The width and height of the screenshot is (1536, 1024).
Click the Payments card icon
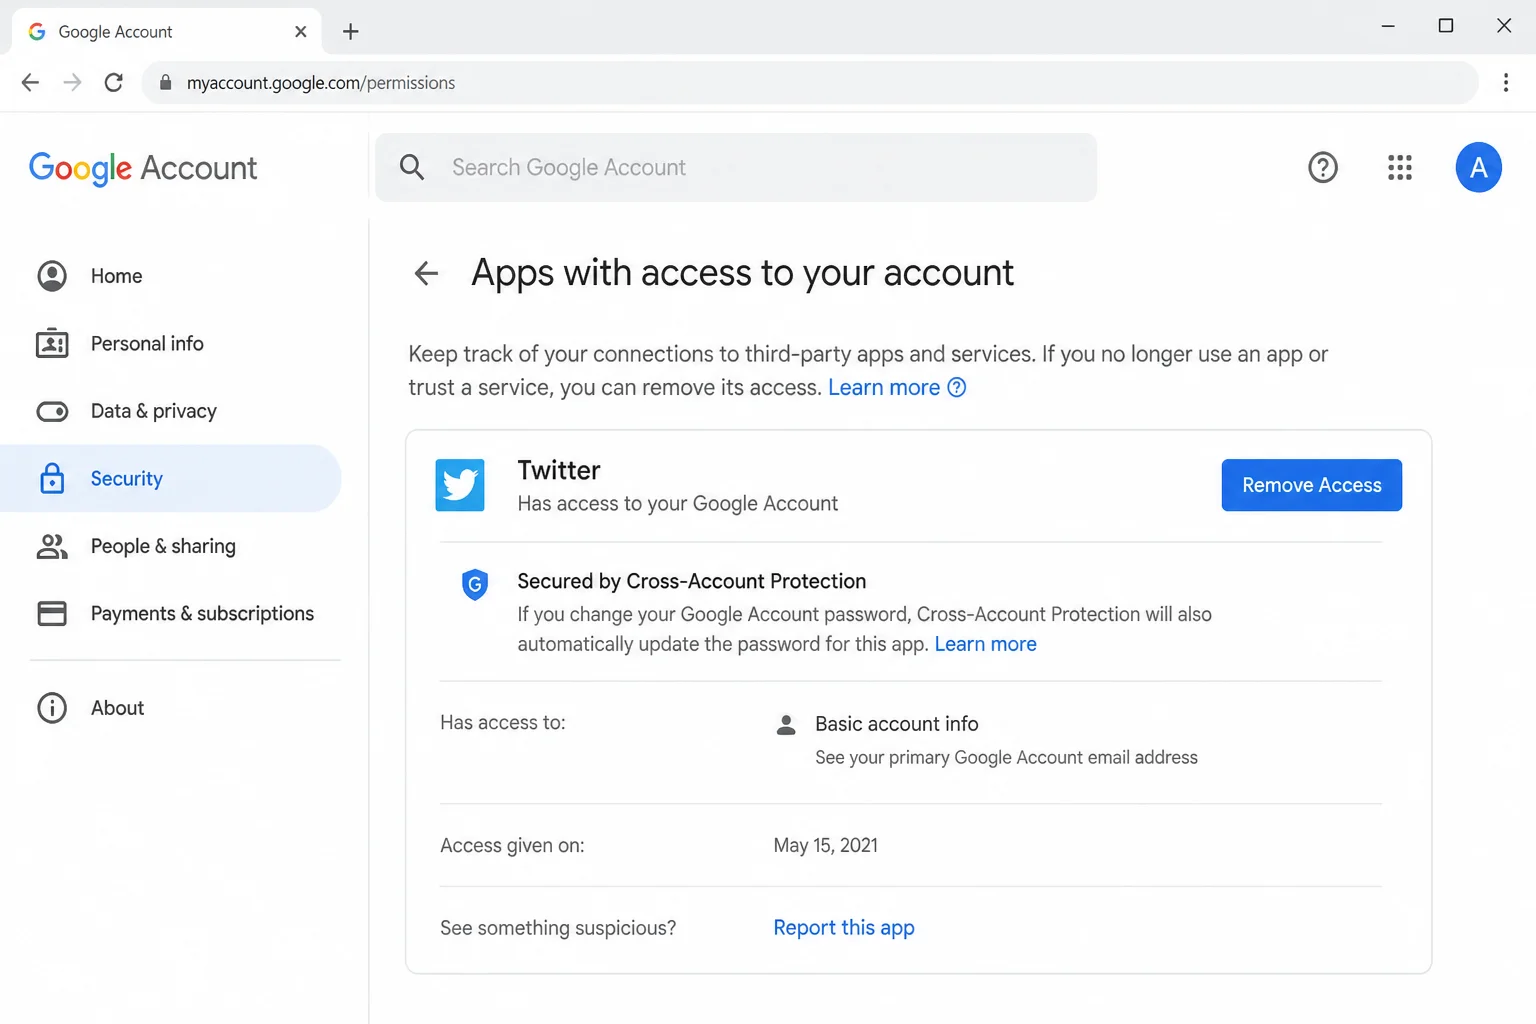click(x=52, y=613)
